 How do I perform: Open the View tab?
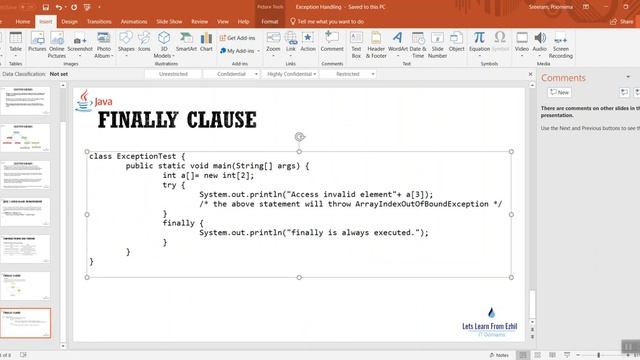click(222, 22)
